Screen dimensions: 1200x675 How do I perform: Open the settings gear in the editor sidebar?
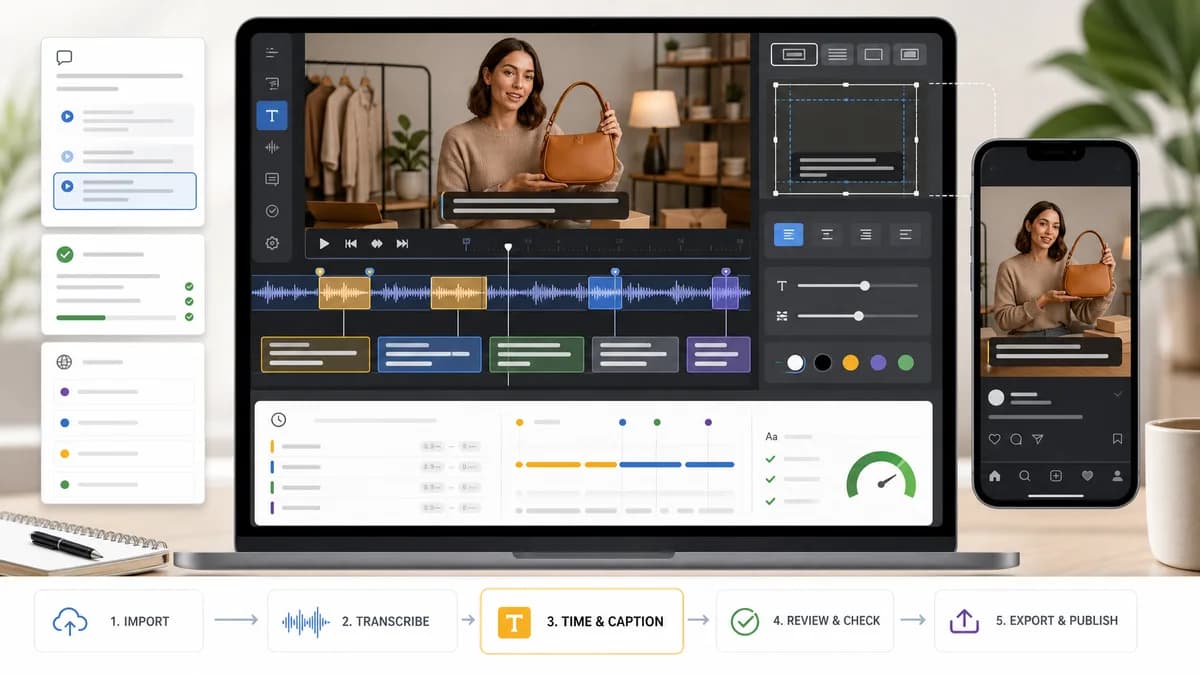pos(272,243)
